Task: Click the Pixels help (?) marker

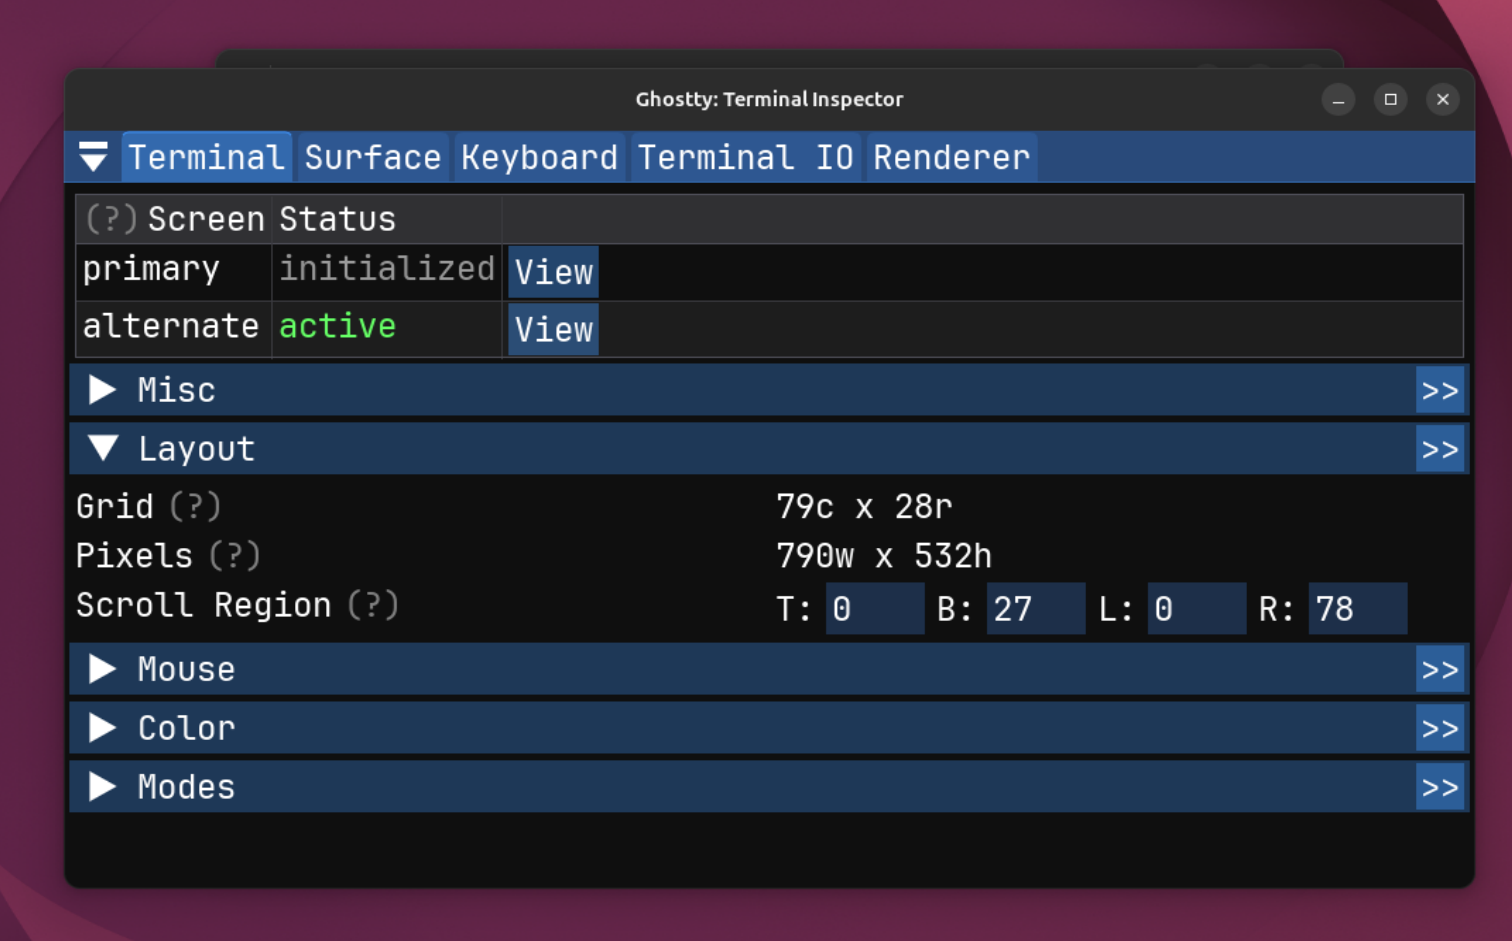Action: coord(235,555)
